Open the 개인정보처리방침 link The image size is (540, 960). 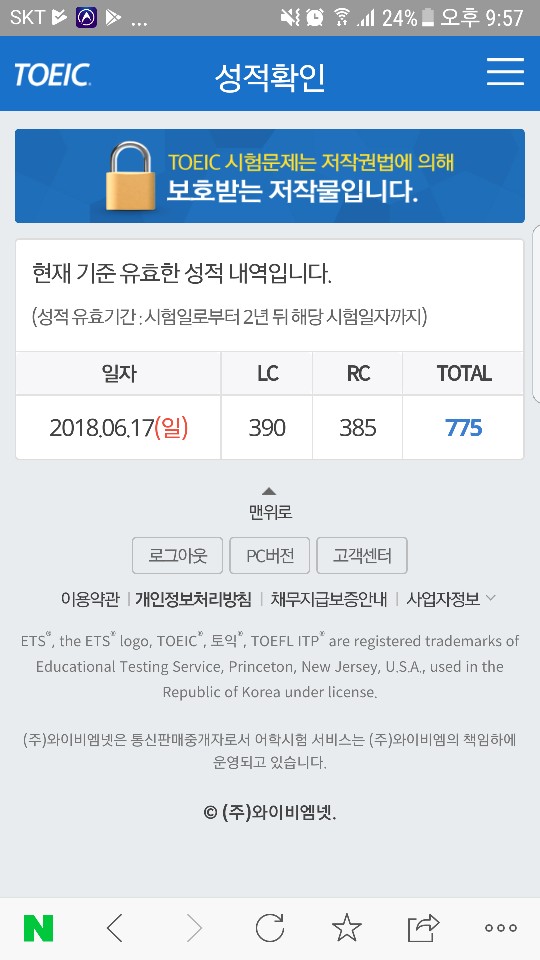(x=193, y=599)
